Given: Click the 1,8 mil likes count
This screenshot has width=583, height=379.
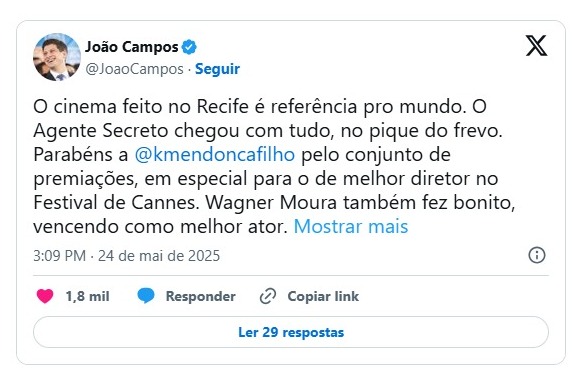Looking at the screenshot, I should pos(87,296).
